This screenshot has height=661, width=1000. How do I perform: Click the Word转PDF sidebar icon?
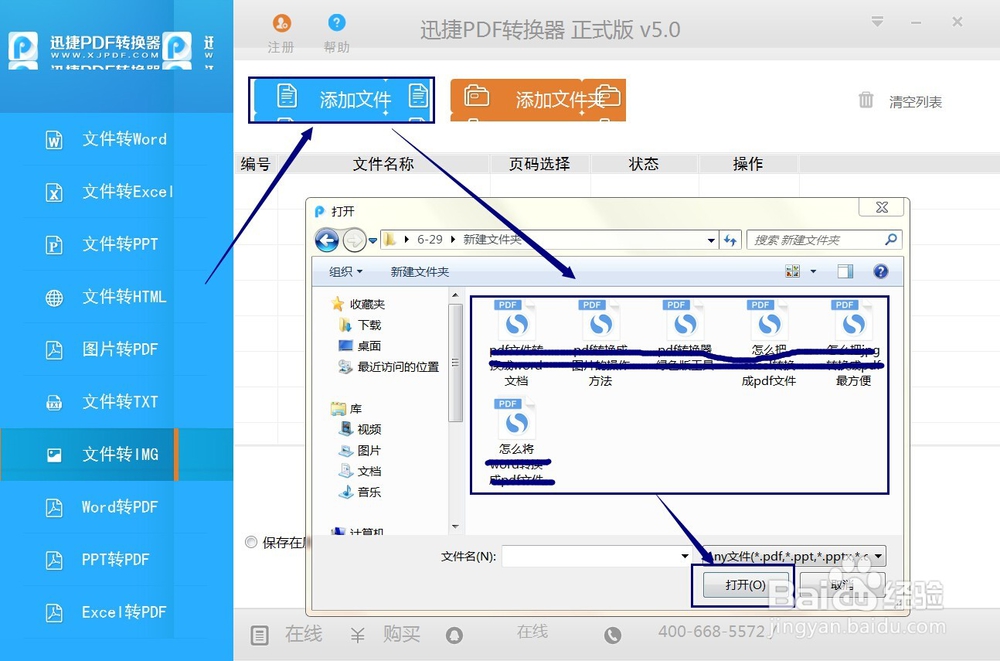(54, 508)
